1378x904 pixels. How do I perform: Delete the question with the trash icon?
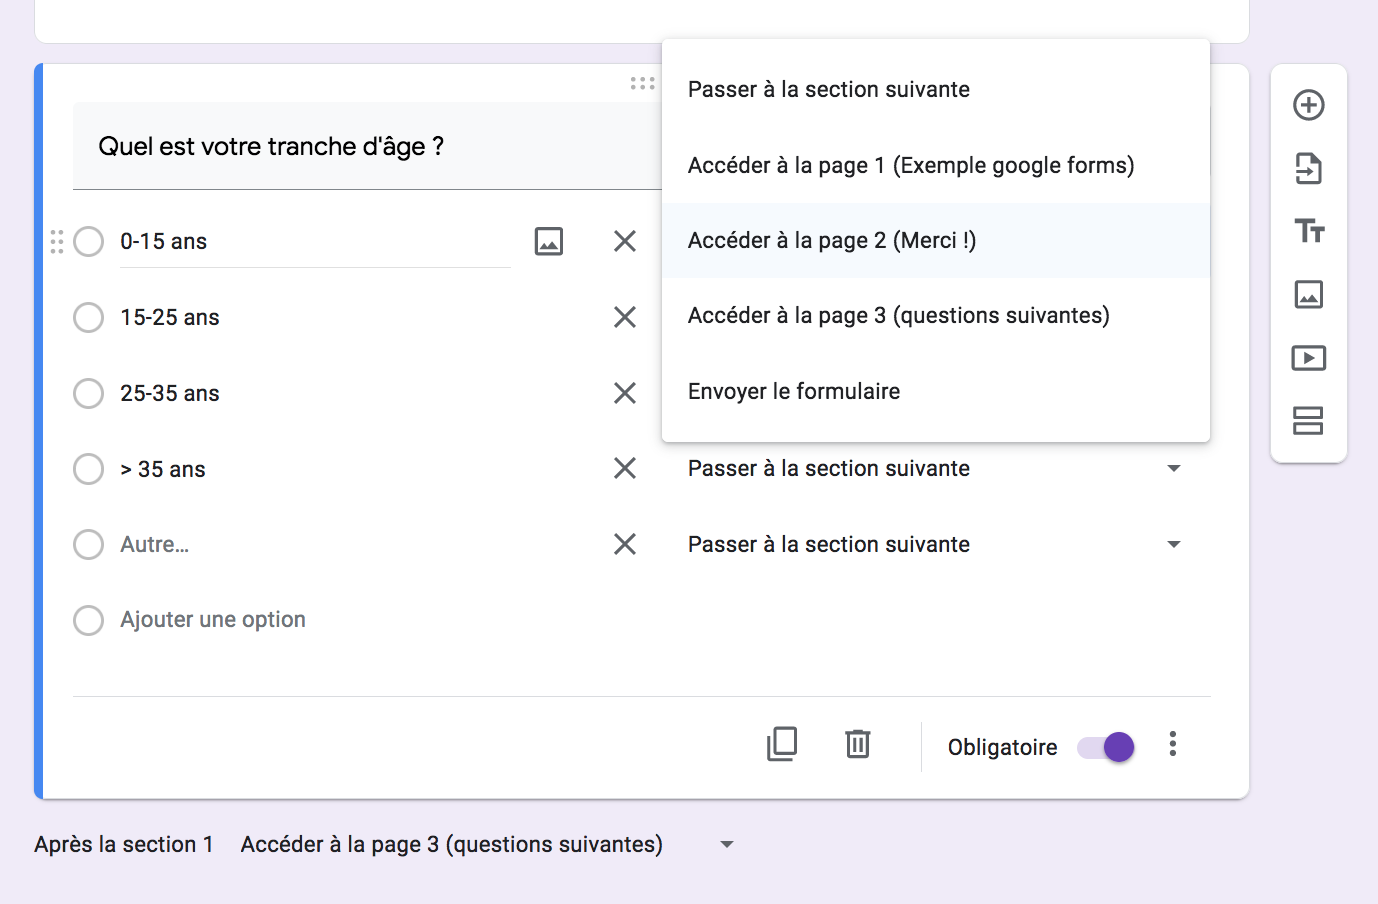858,744
